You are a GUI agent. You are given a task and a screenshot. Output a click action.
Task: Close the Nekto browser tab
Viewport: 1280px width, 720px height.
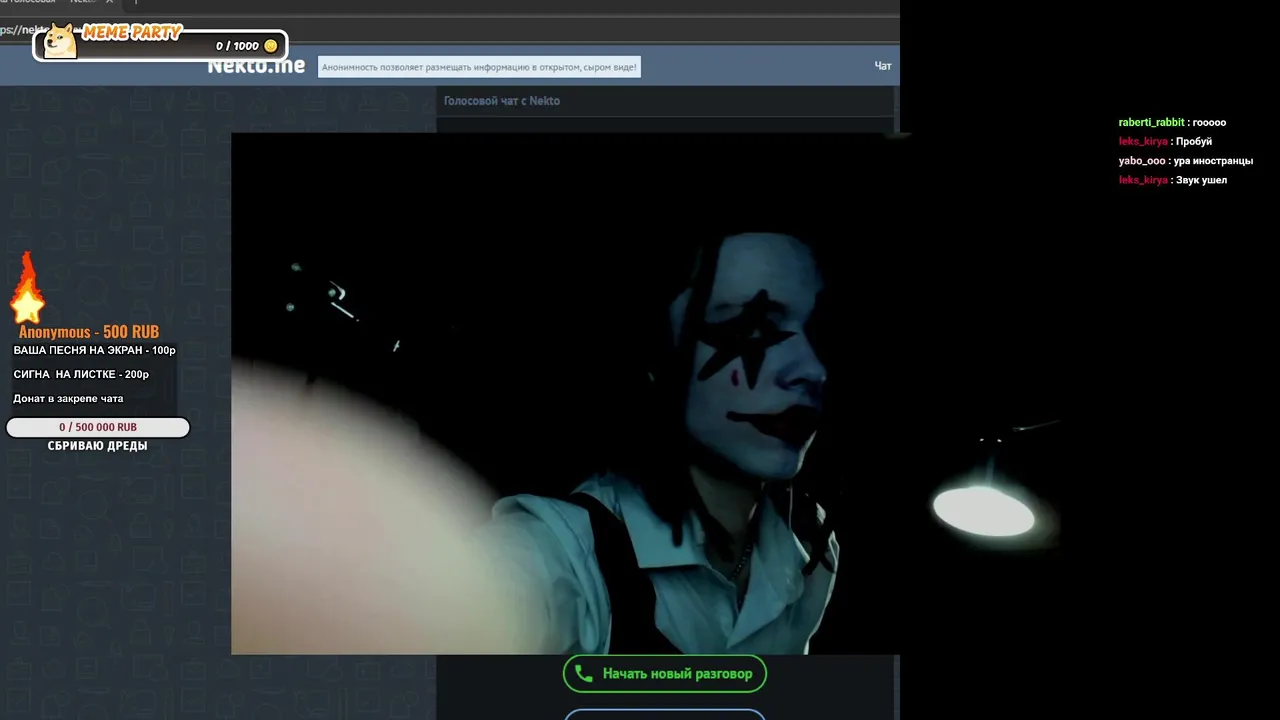coord(109,2)
